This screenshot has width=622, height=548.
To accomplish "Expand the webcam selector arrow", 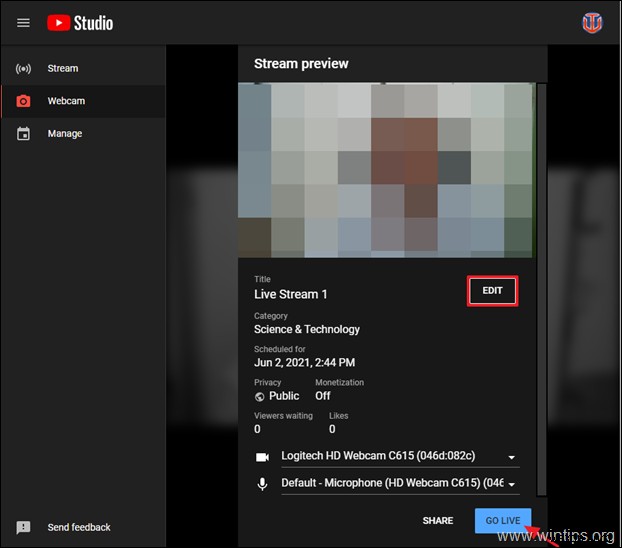I will click(511, 458).
